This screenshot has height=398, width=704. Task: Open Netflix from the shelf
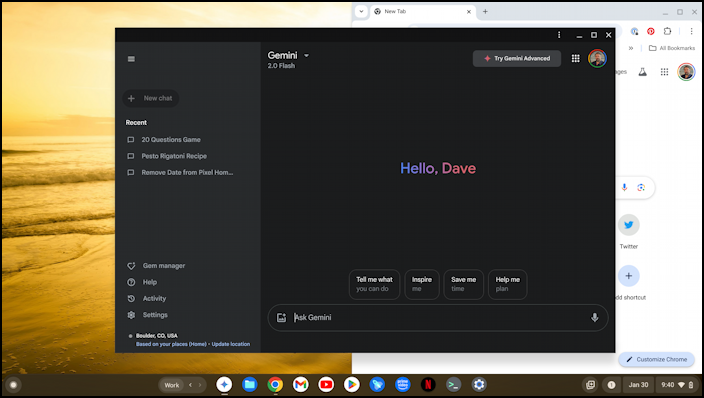[428, 385]
